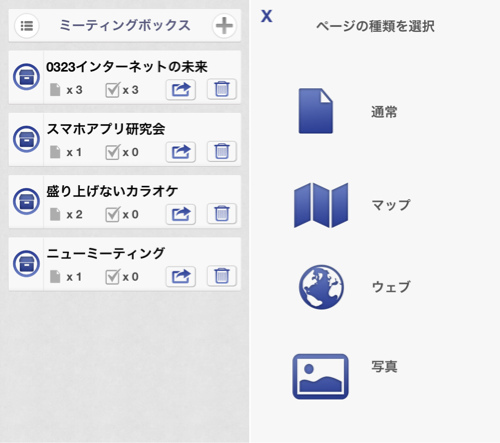Share the スマホアプリ研究会 meeting
The width and height of the screenshot is (500, 443).
pyautogui.click(x=181, y=152)
